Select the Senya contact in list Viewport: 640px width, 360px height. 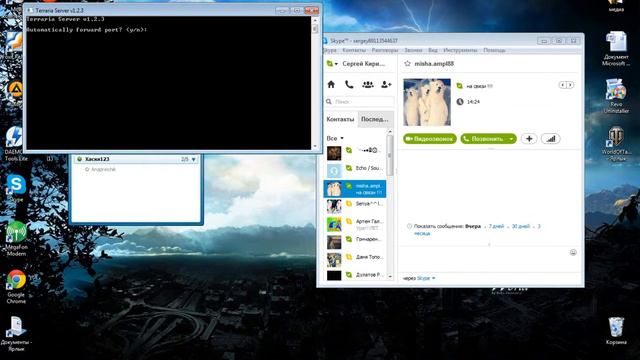(x=355, y=206)
